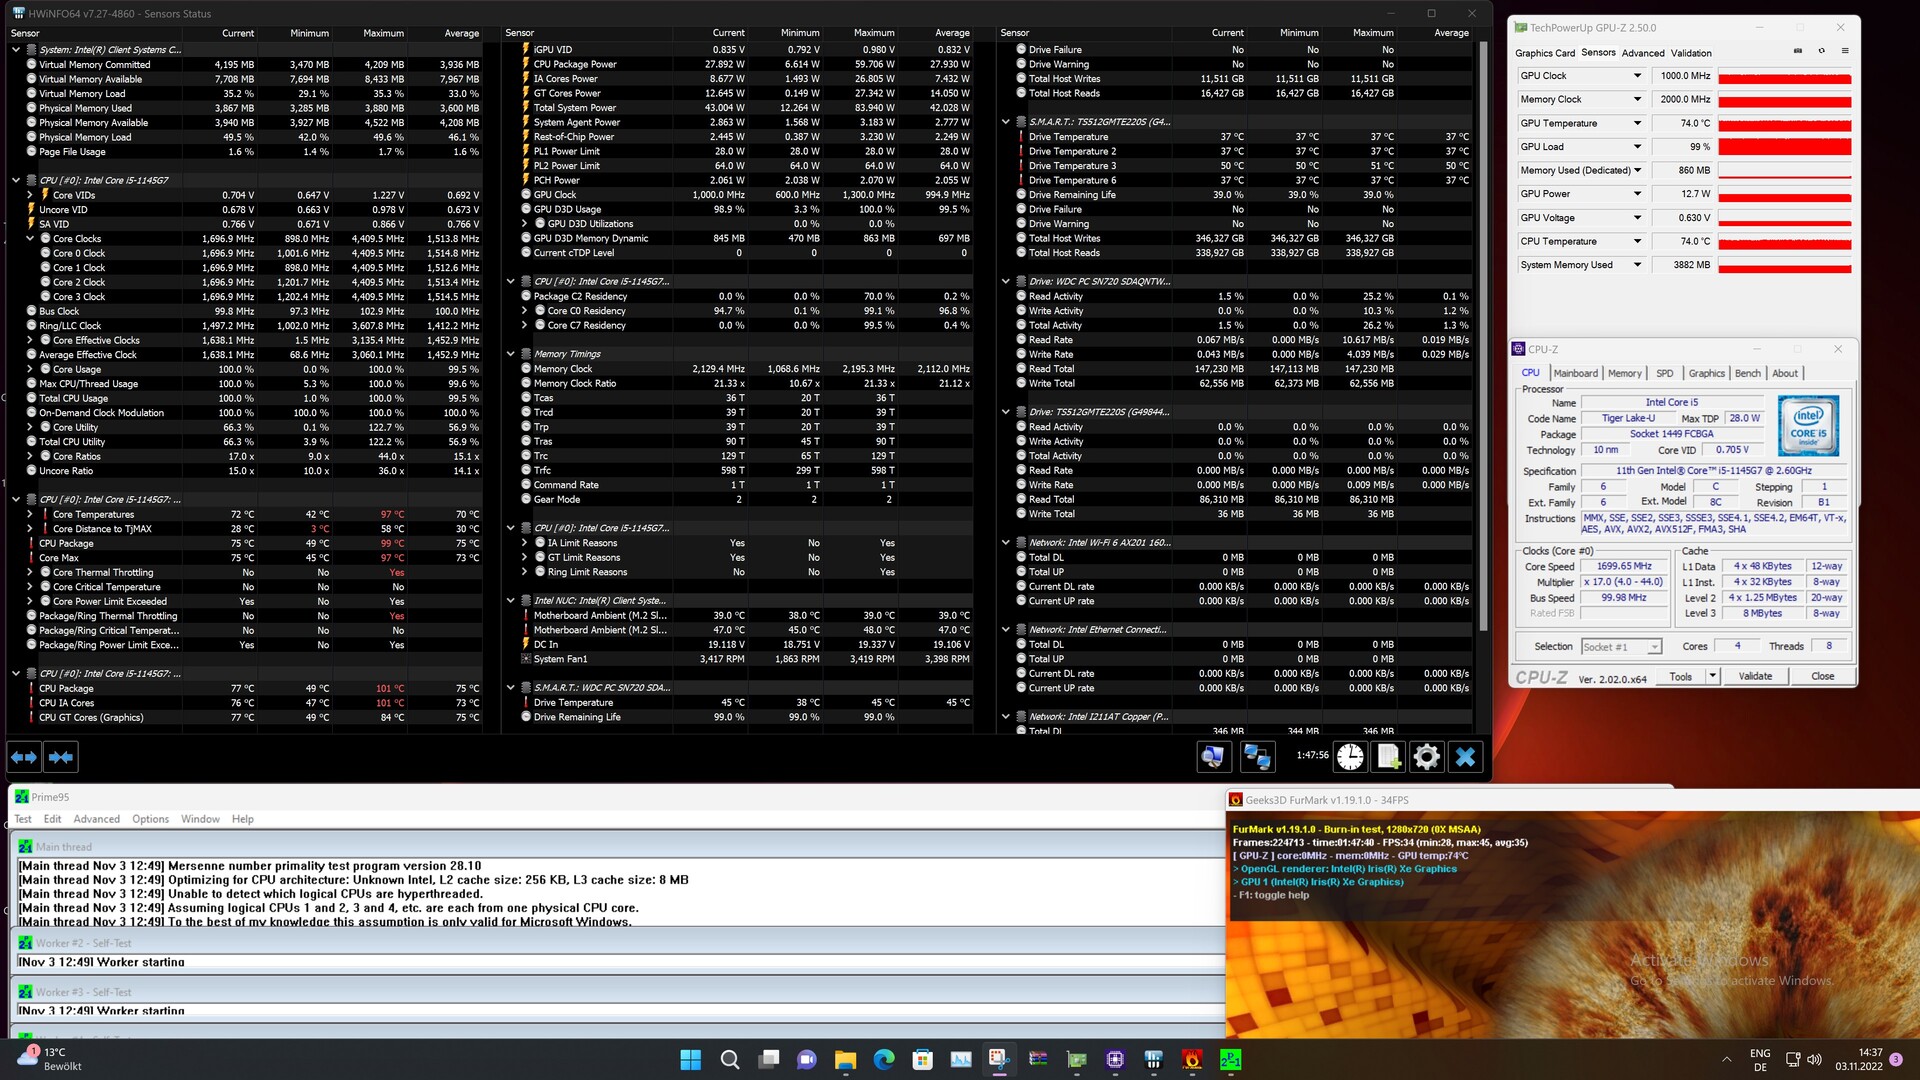Click GPU-Z screenshot camera icon
This screenshot has height=1080, width=1920.
point(1798,51)
